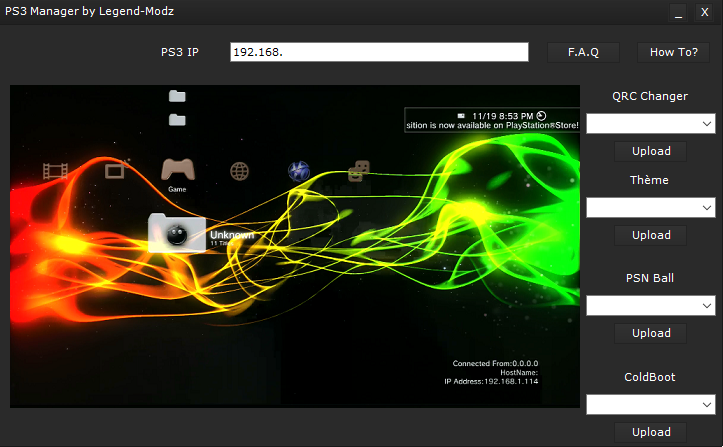Click the Network globe icon
The height and width of the screenshot is (447, 723).
pyautogui.click(x=239, y=171)
